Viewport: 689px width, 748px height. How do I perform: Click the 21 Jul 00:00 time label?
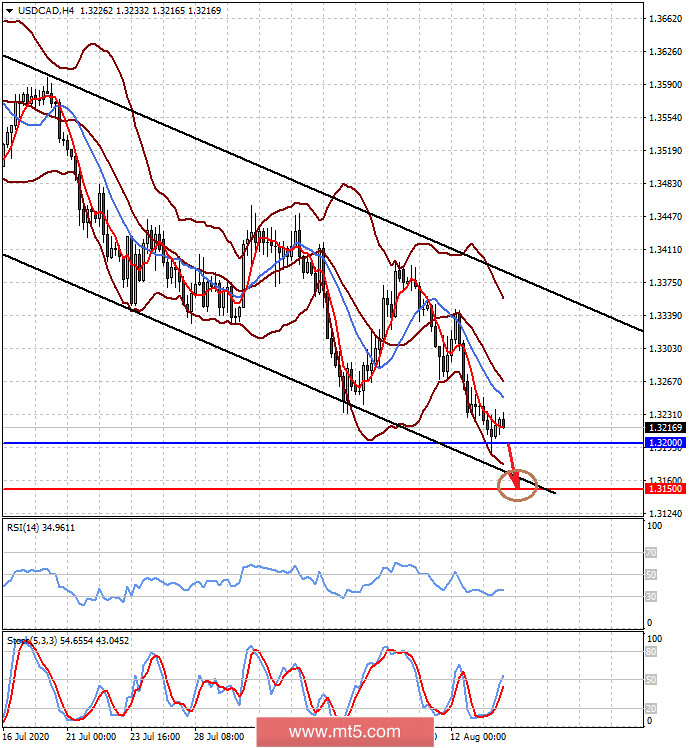point(91,737)
